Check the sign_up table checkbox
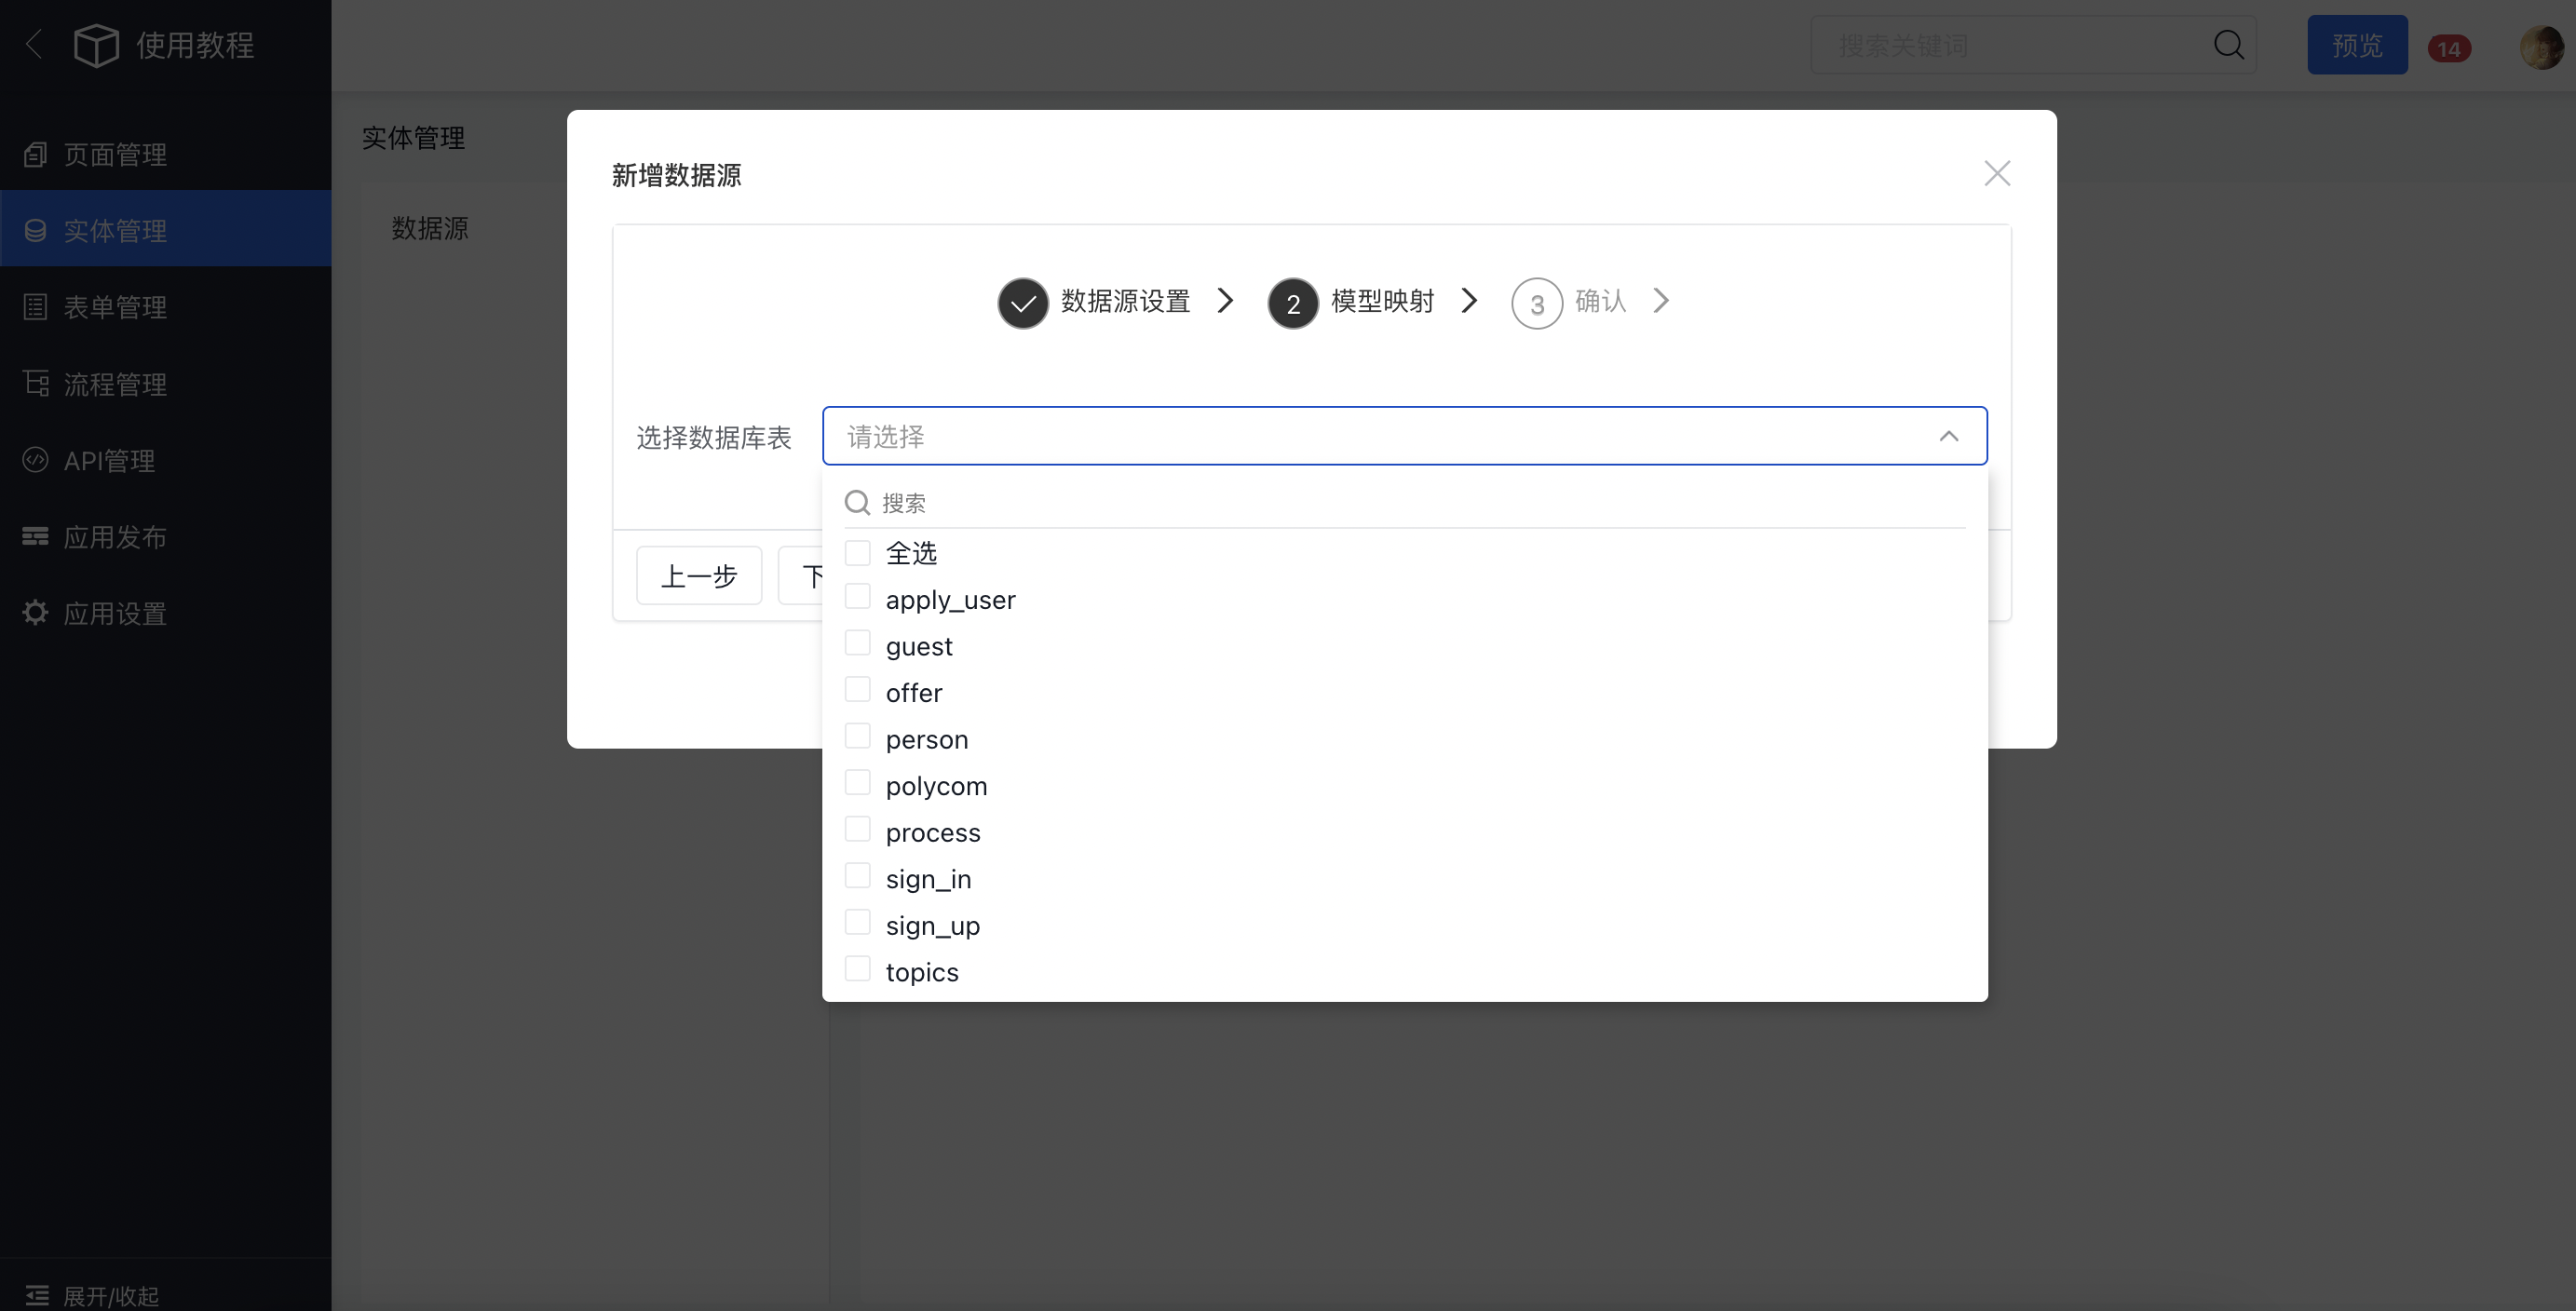This screenshot has height=1311, width=2576. 858,922
